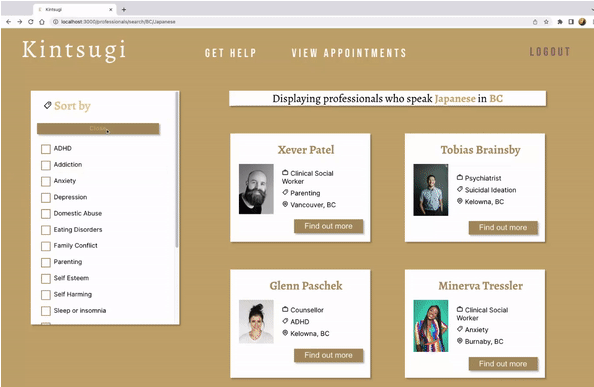
Task: Click the address bar URL field
Action: click(x=292, y=22)
